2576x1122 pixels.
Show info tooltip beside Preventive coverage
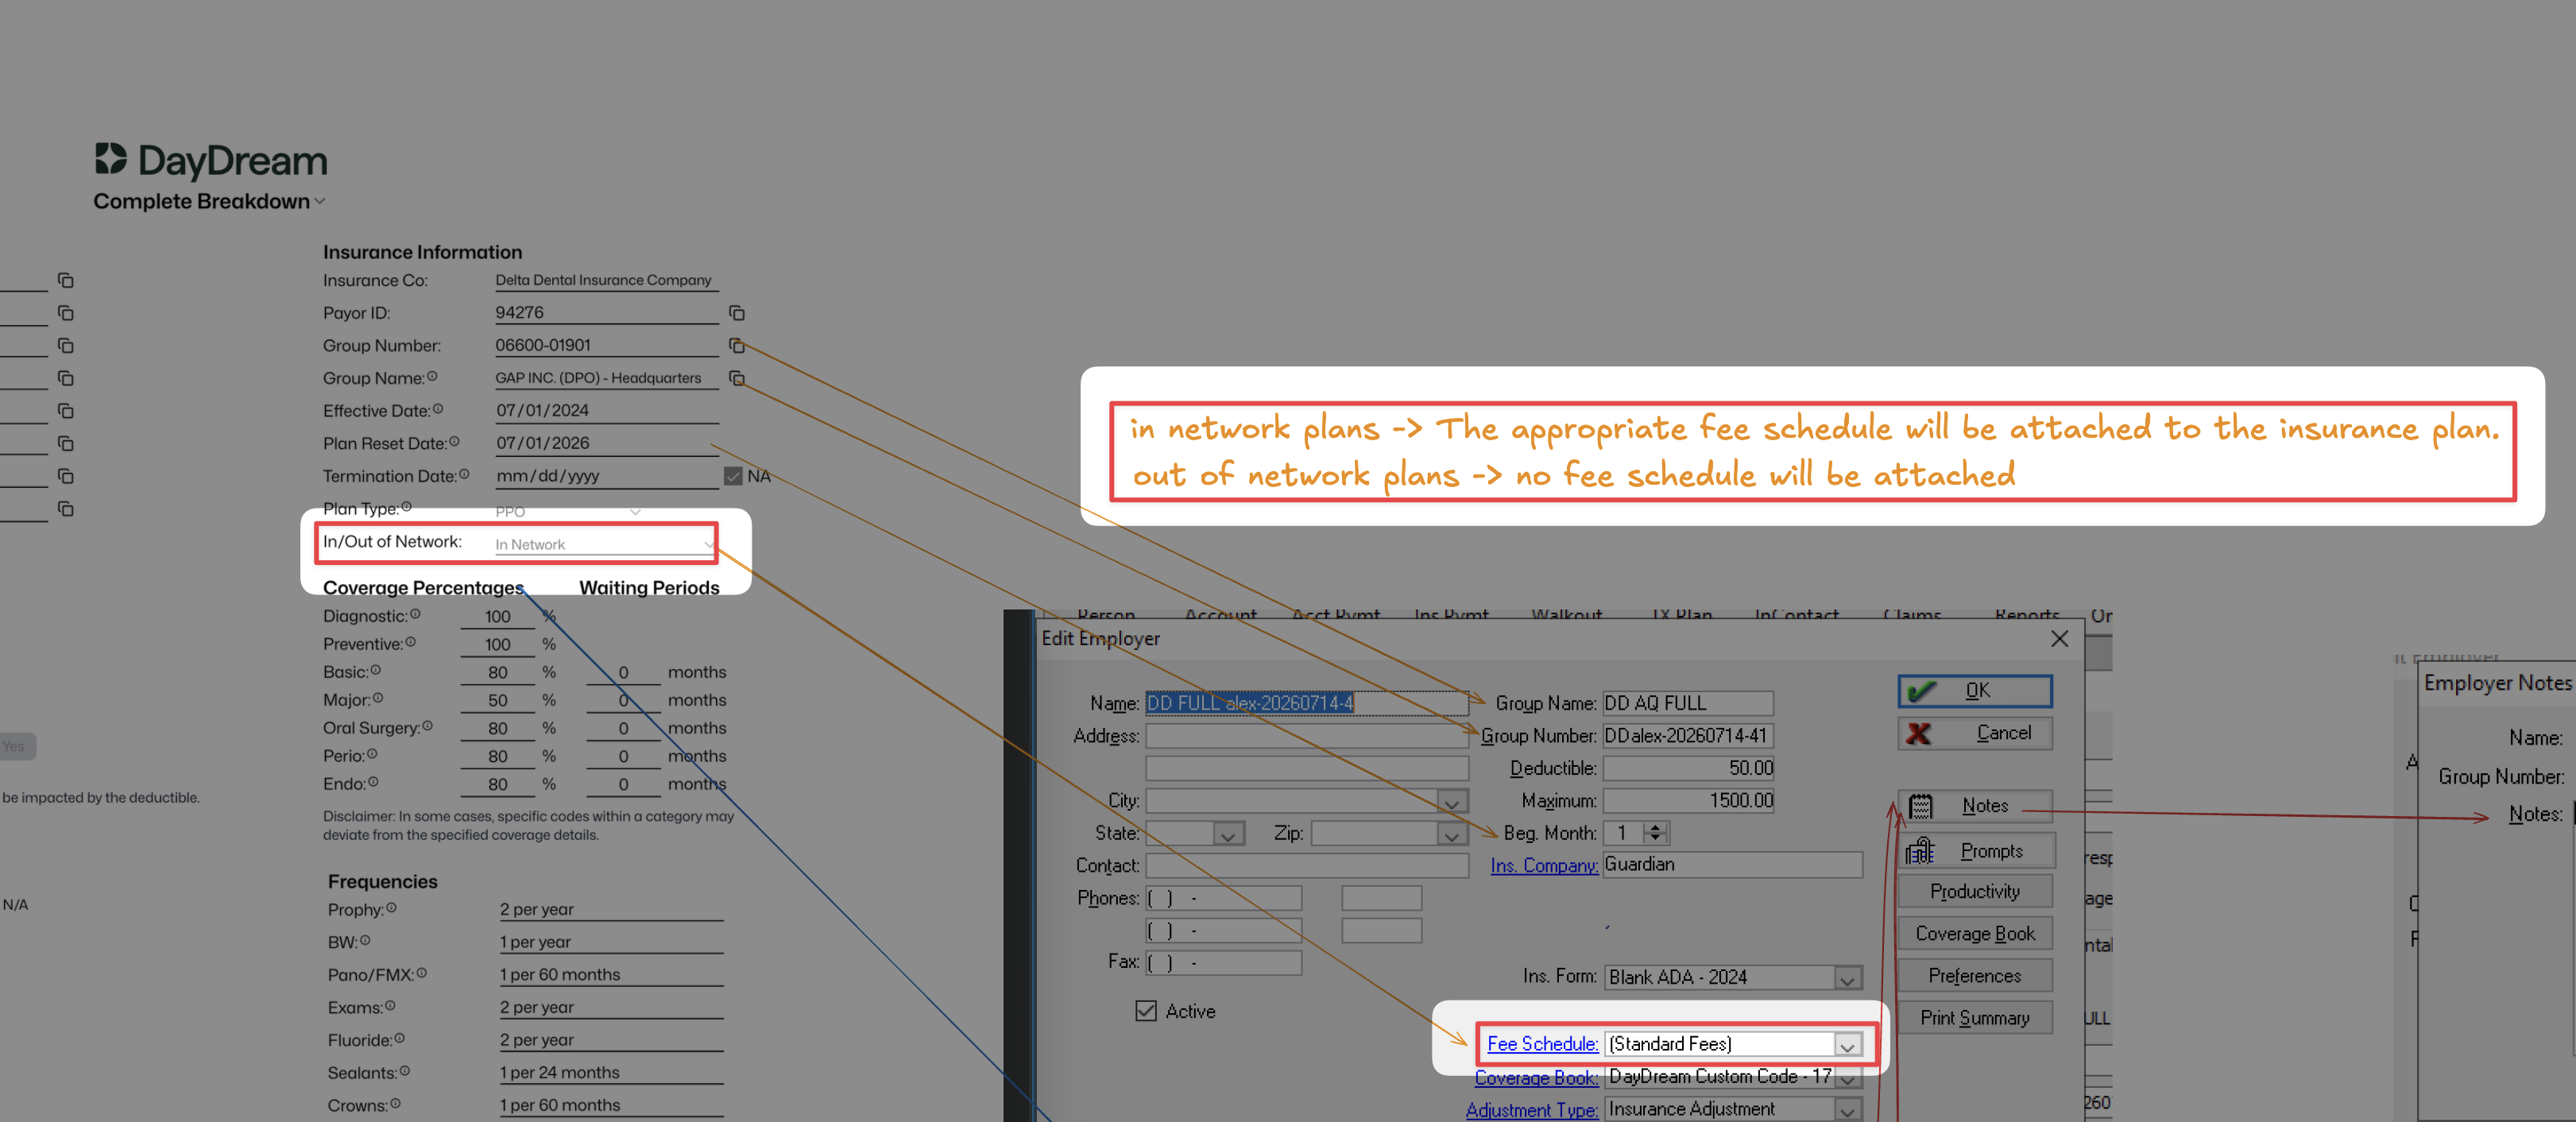(x=410, y=642)
